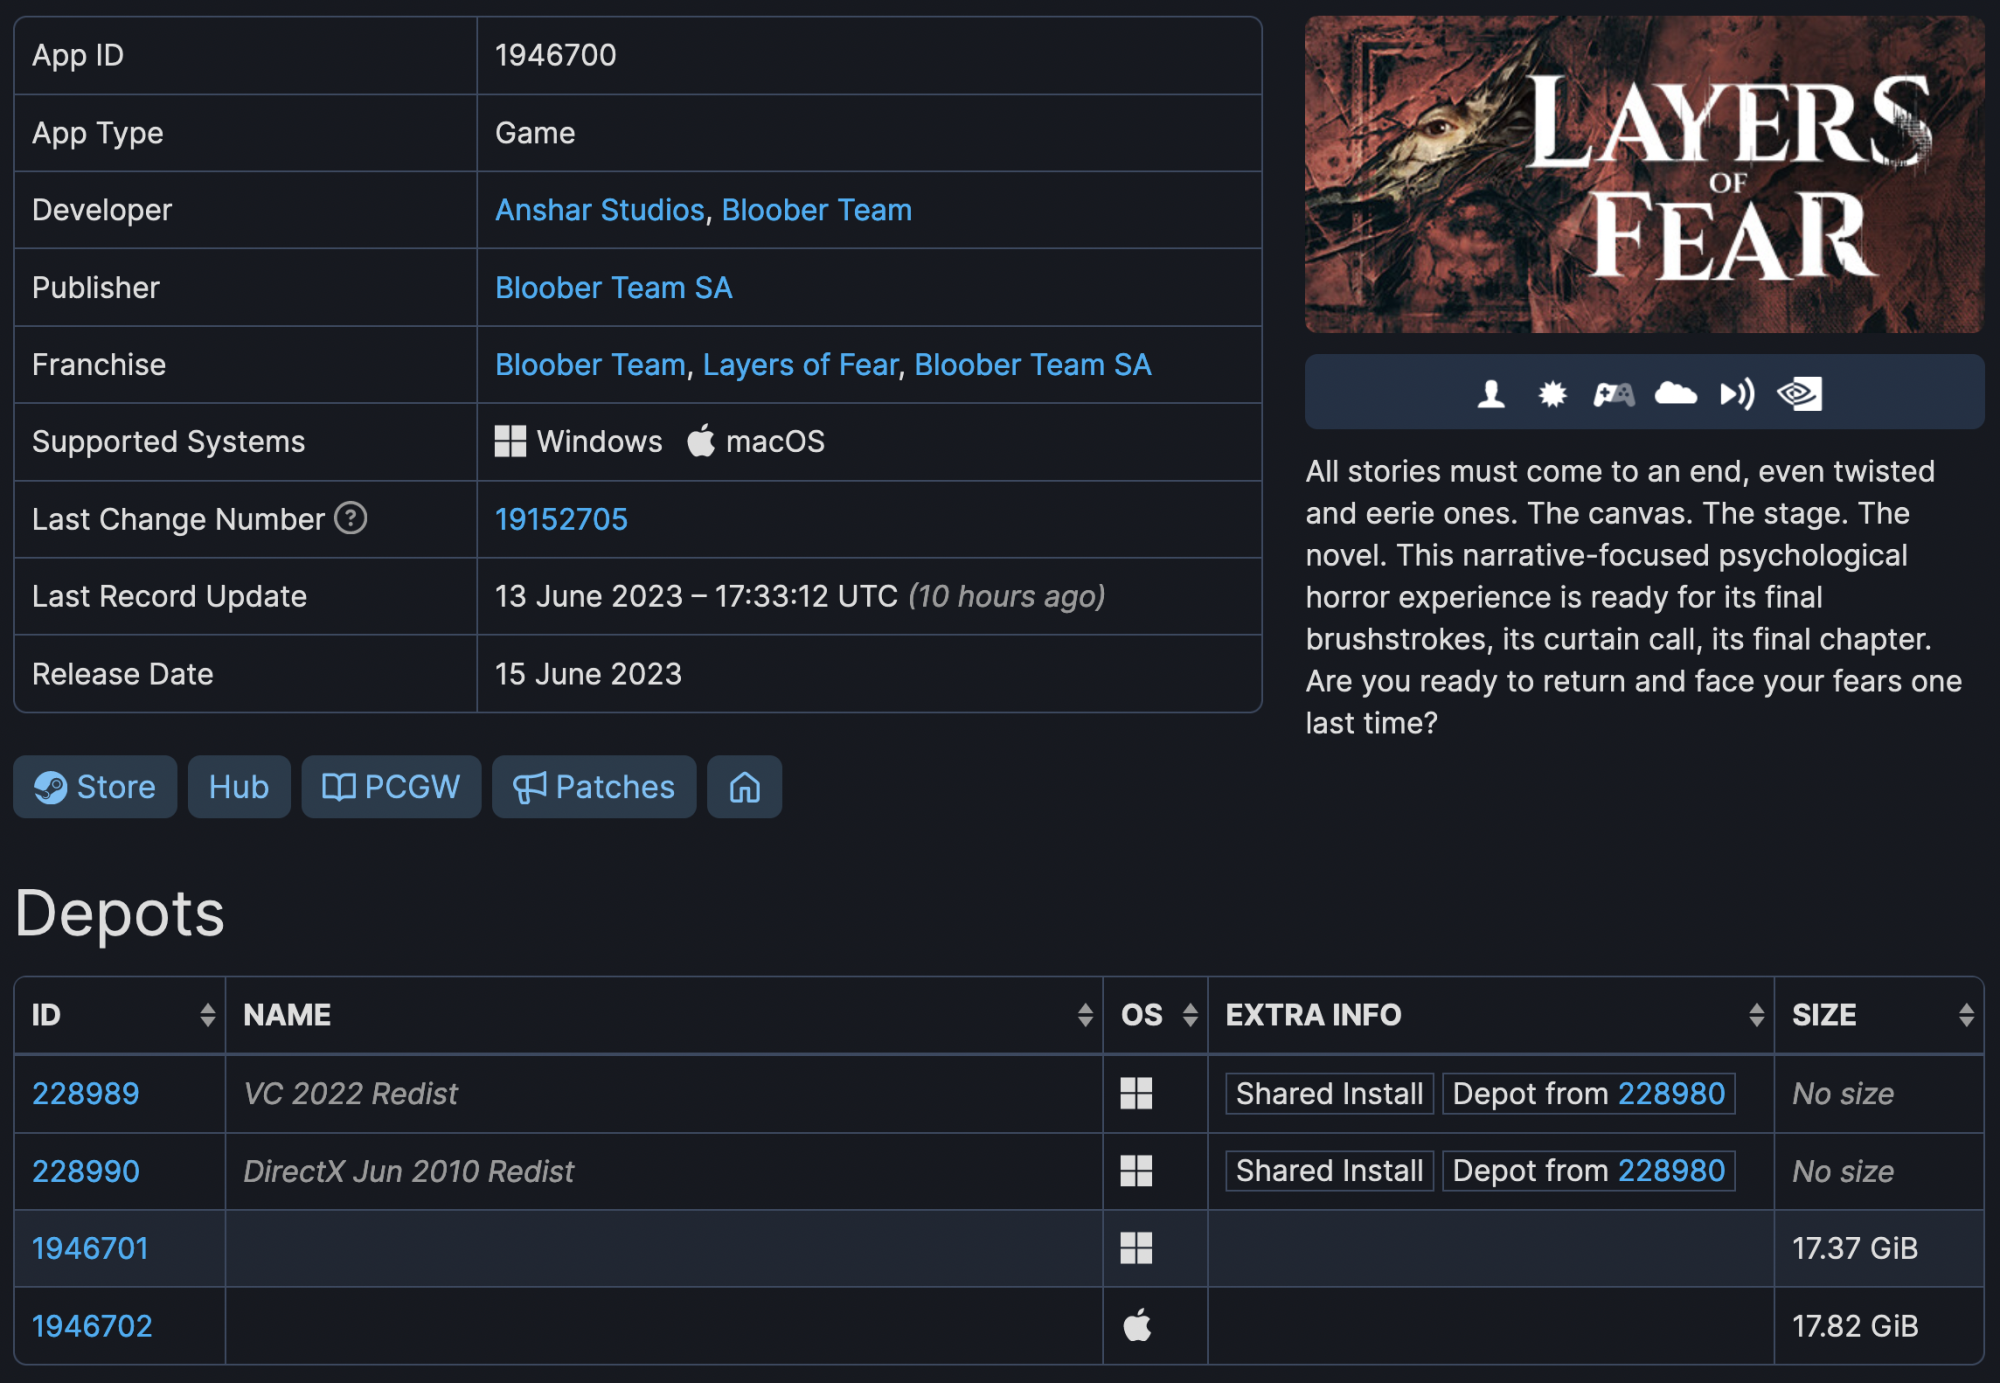This screenshot has width=2000, height=1383.
Task: Open change number 19152705 link
Action: point(561,519)
